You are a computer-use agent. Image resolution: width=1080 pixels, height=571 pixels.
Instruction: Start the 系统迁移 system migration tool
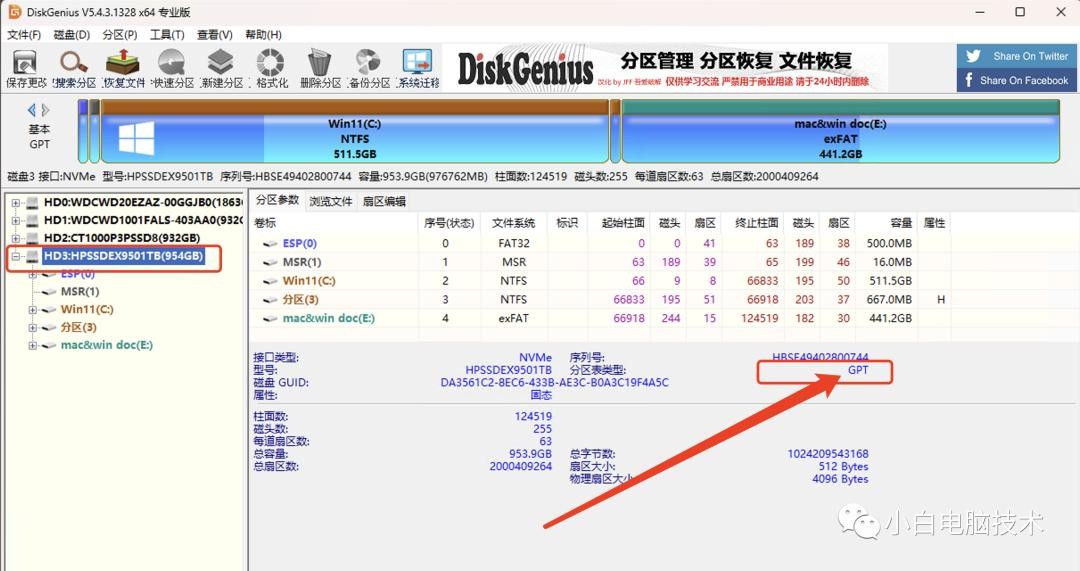[417, 67]
